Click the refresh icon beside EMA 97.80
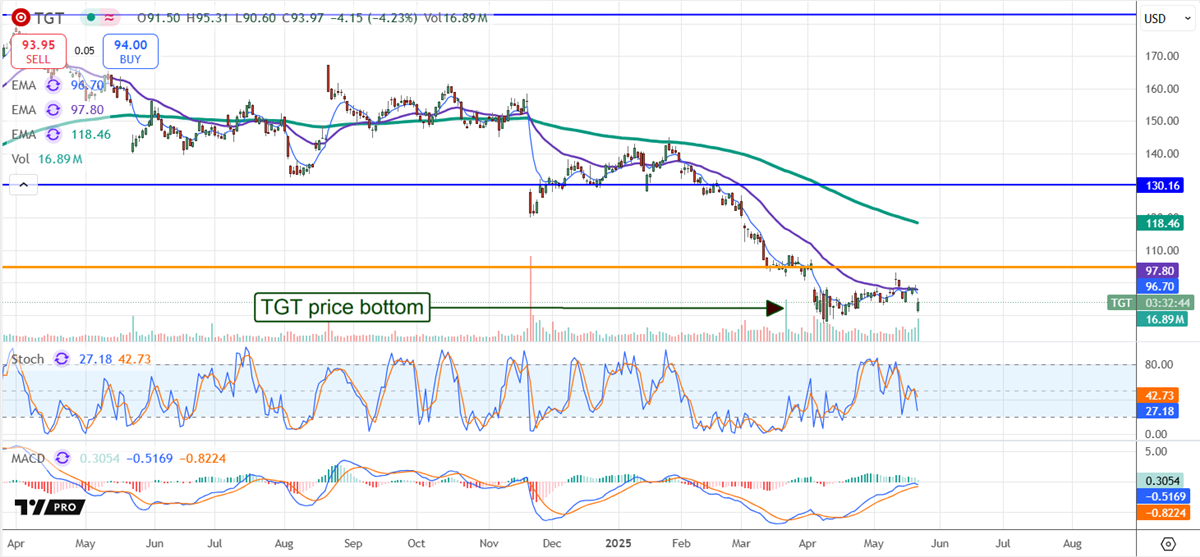1200x557 pixels. coord(54,111)
